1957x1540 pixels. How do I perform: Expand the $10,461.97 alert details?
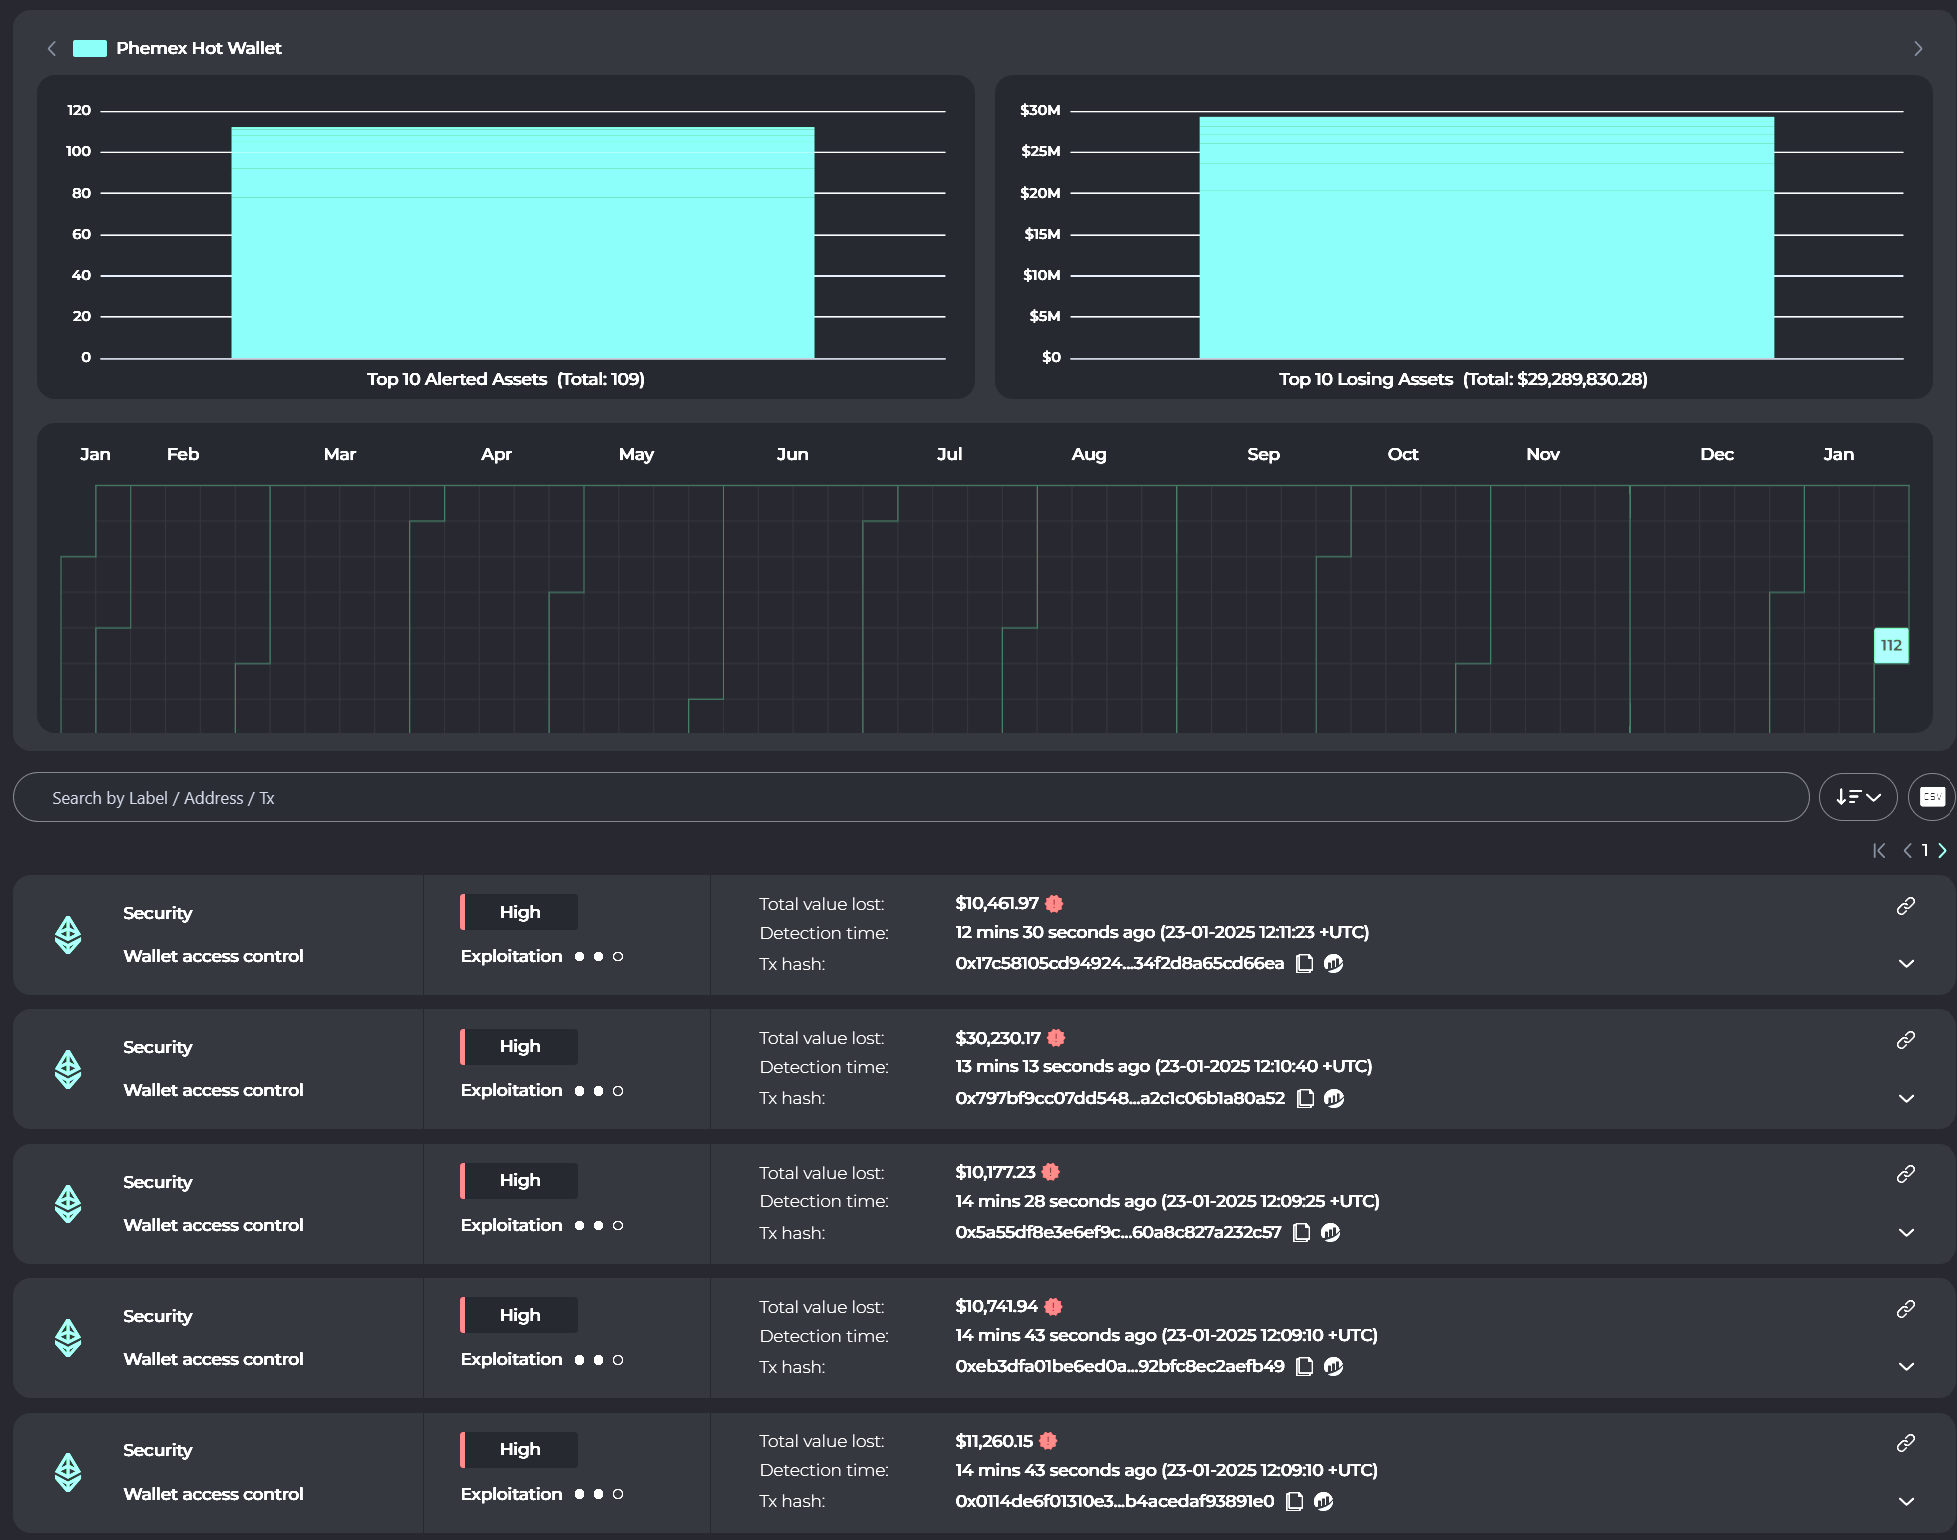pyautogui.click(x=1906, y=964)
